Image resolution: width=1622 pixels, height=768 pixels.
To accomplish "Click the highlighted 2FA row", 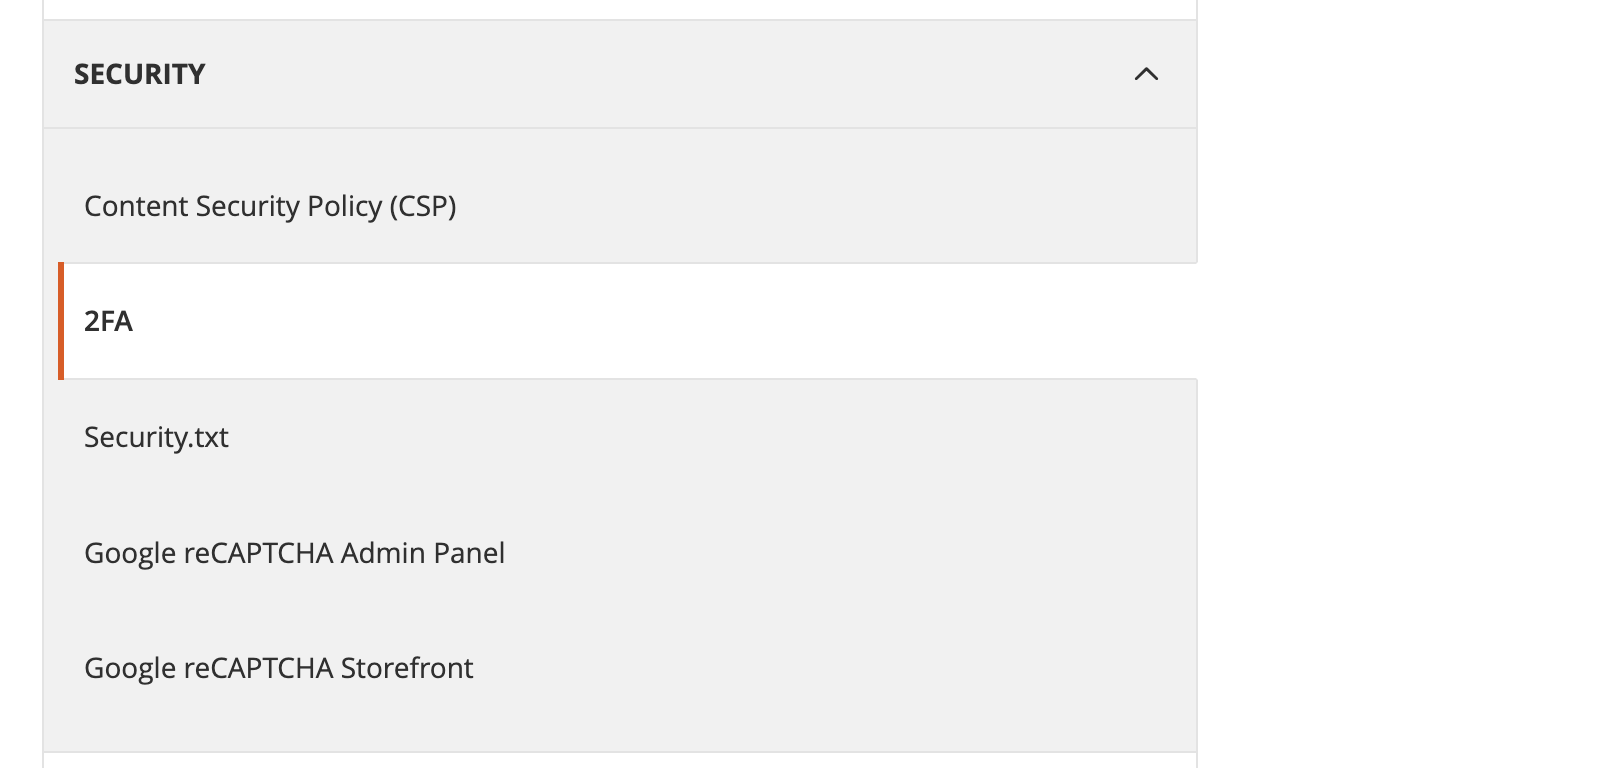I will point(620,321).
